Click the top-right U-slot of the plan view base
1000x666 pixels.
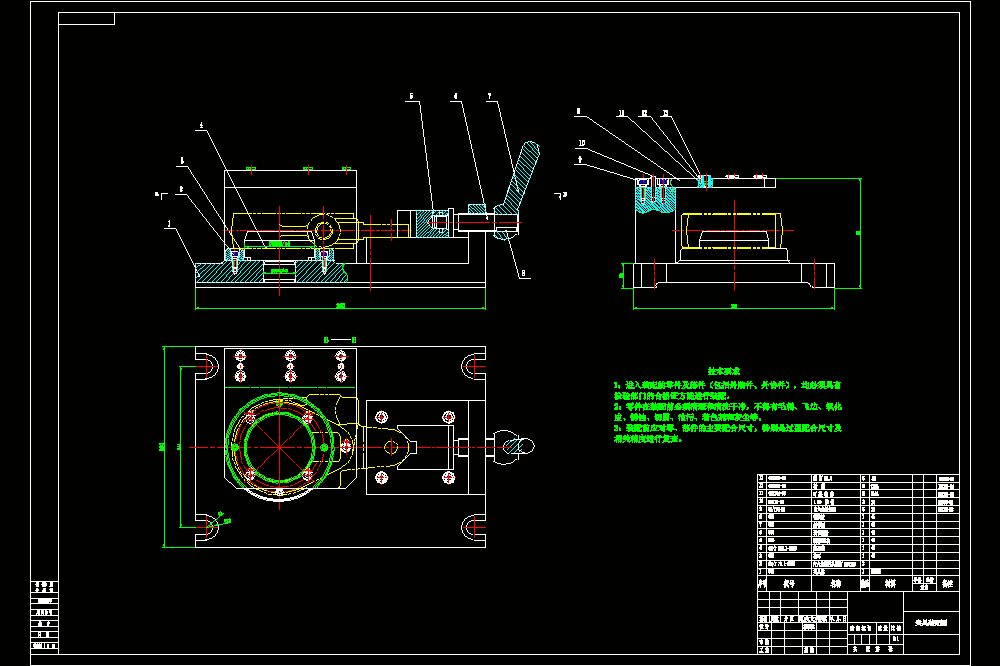click(473, 366)
